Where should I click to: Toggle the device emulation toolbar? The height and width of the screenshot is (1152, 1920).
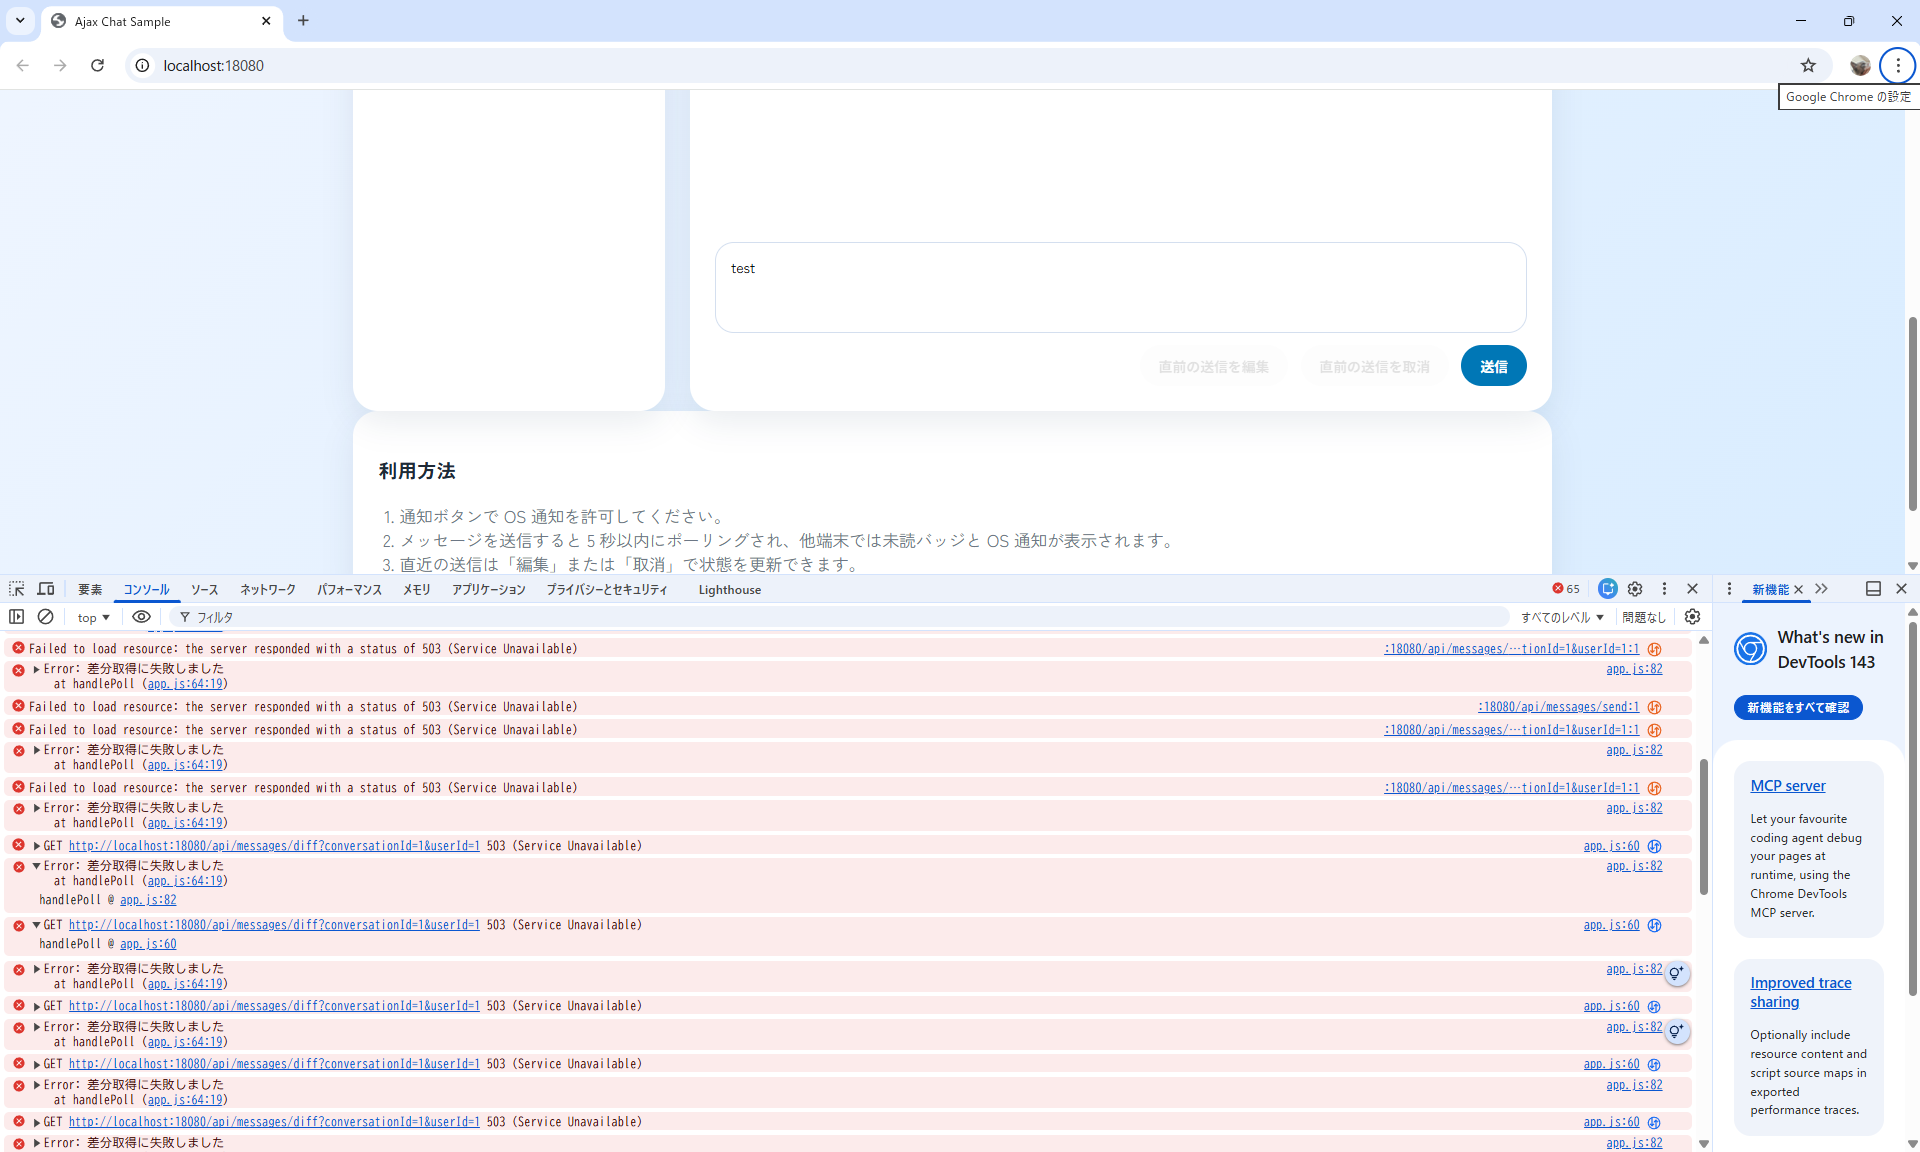(46, 589)
